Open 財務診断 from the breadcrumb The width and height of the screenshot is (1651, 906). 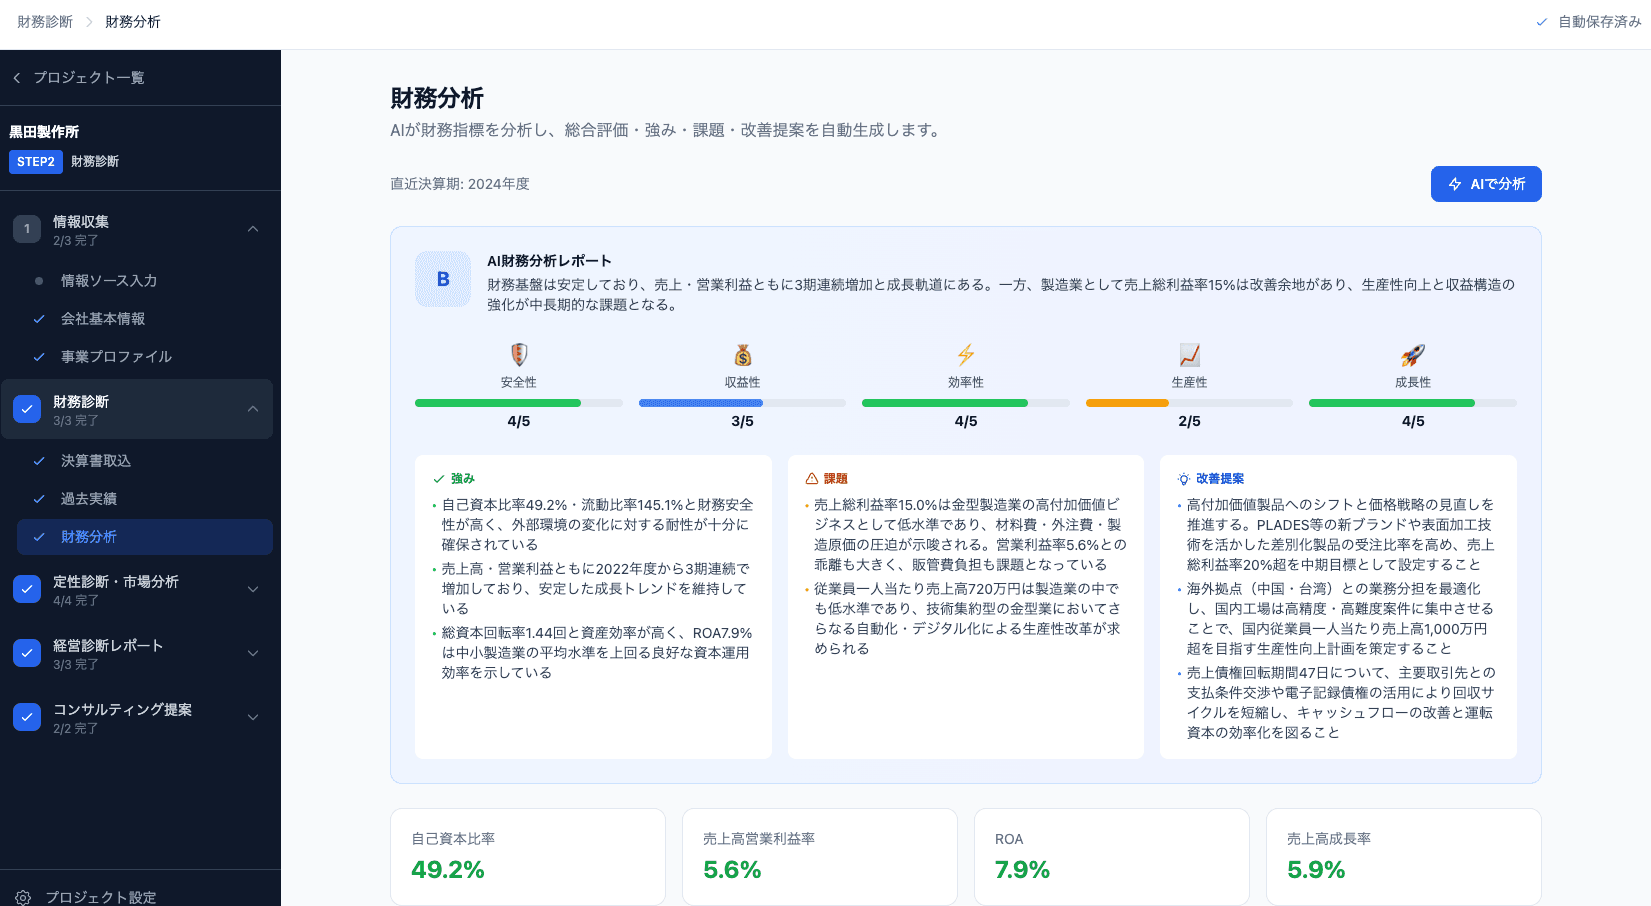pos(43,21)
